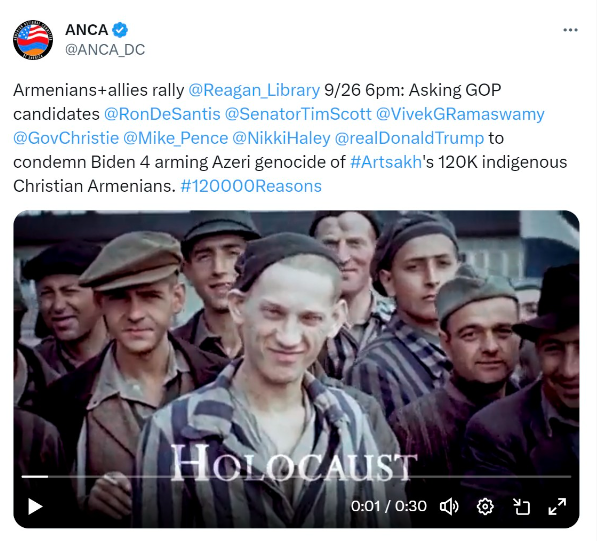Toggle picture-in-picture mode icon
The image size is (616, 541).
[x=522, y=506]
